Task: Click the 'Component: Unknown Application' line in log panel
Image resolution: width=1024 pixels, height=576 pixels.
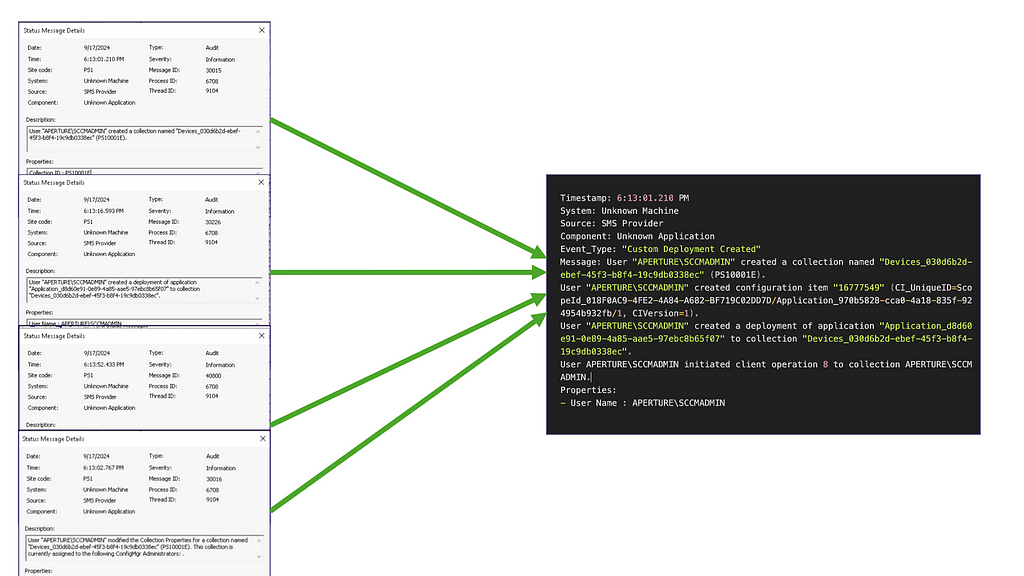Action: tap(637, 236)
